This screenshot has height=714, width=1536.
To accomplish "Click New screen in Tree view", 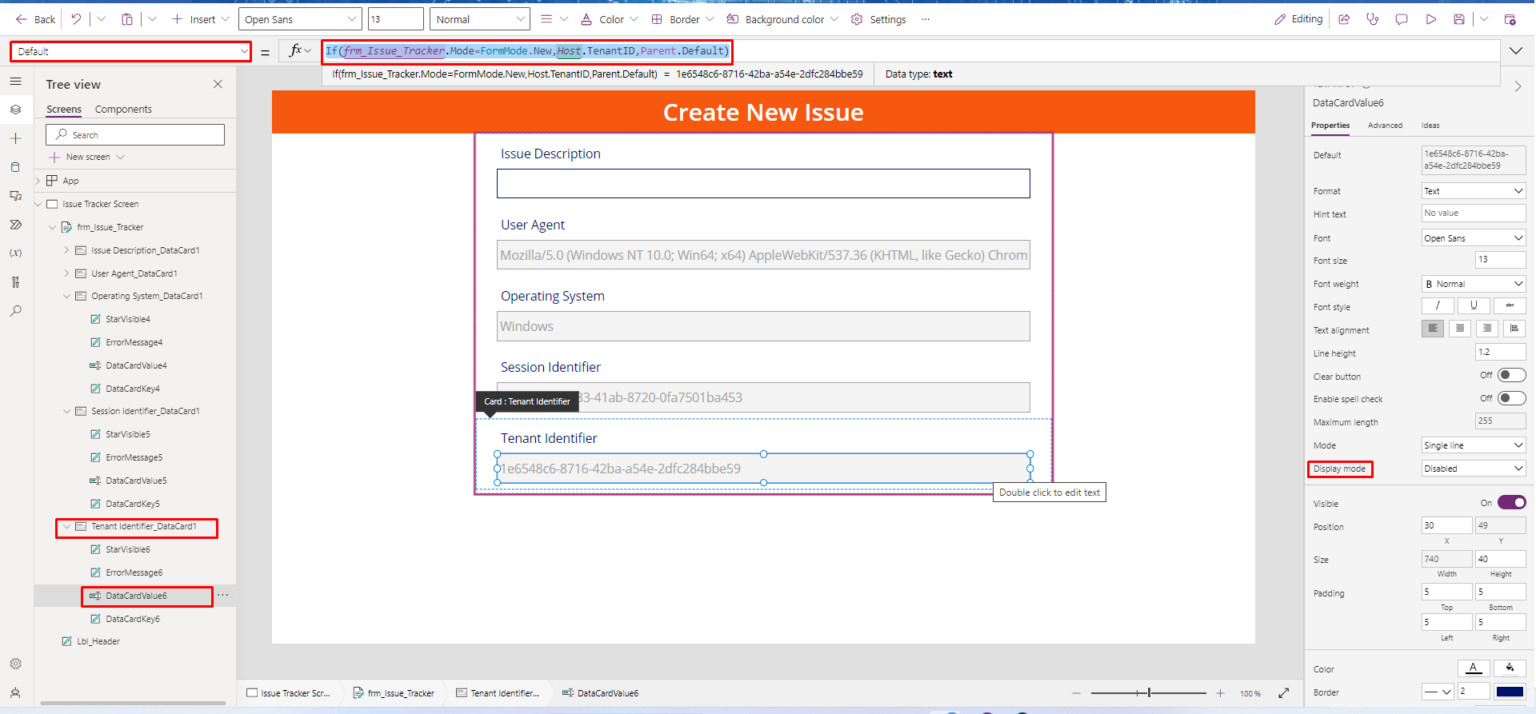I will point(87,157).
